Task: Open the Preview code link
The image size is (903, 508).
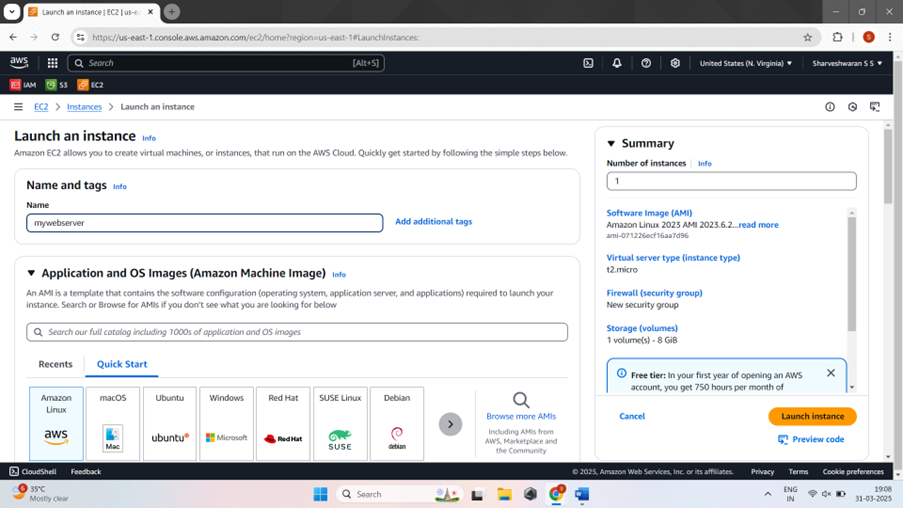Action: [x=811, y=439]
